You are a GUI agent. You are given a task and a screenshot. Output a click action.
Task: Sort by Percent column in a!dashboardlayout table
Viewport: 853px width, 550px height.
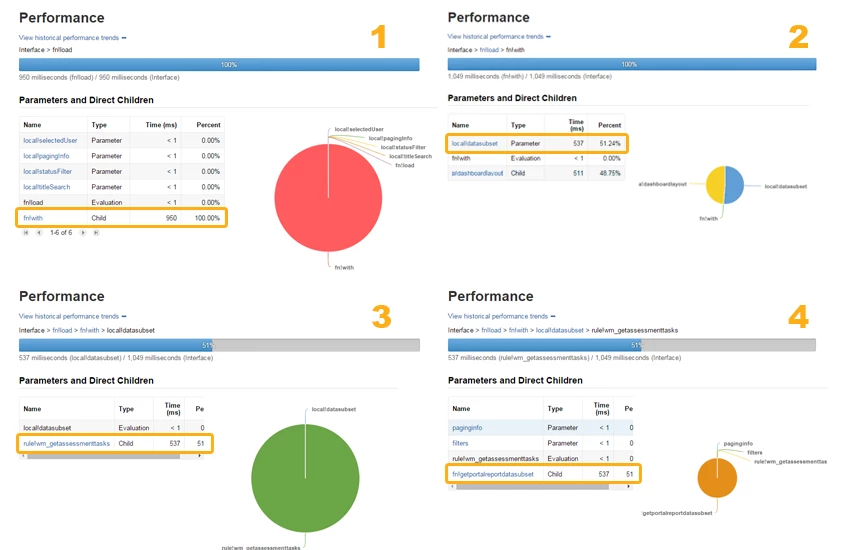point(609,125)
